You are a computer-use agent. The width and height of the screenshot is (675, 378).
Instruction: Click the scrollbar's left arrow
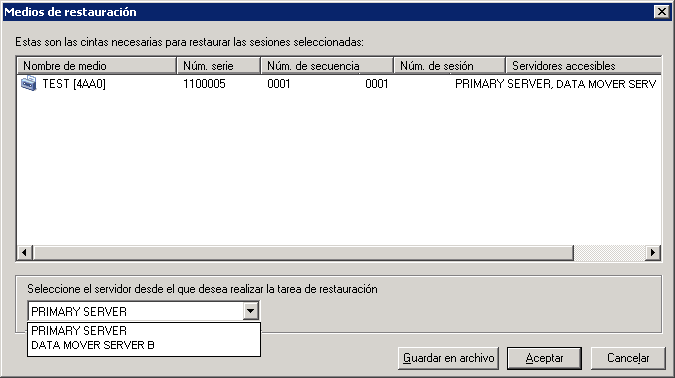(25, 253)
